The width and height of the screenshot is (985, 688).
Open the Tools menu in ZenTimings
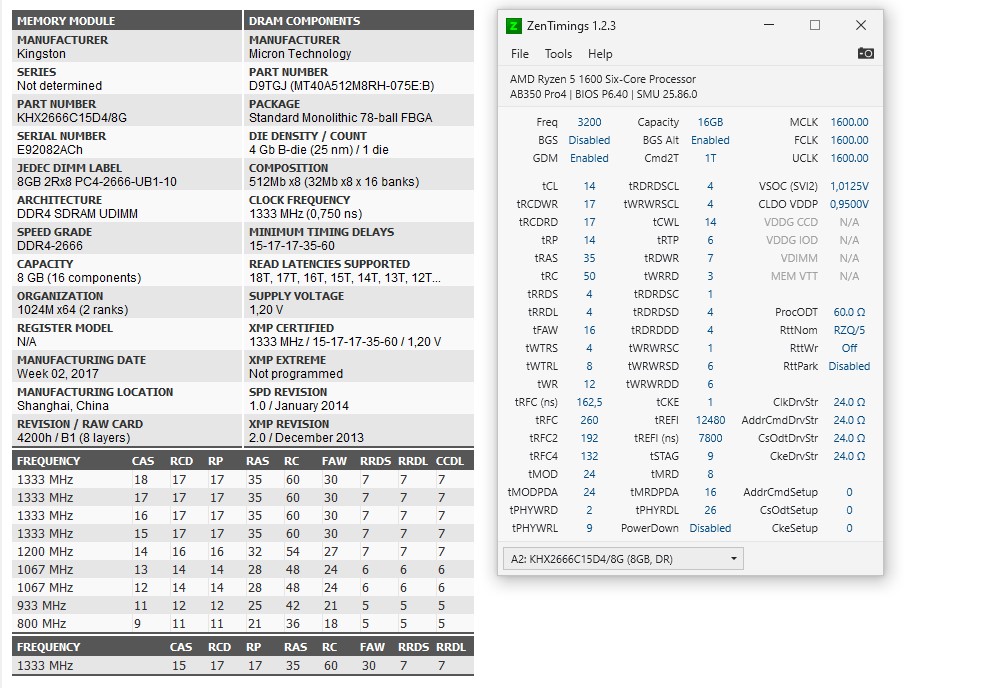[x=558, y=54]
